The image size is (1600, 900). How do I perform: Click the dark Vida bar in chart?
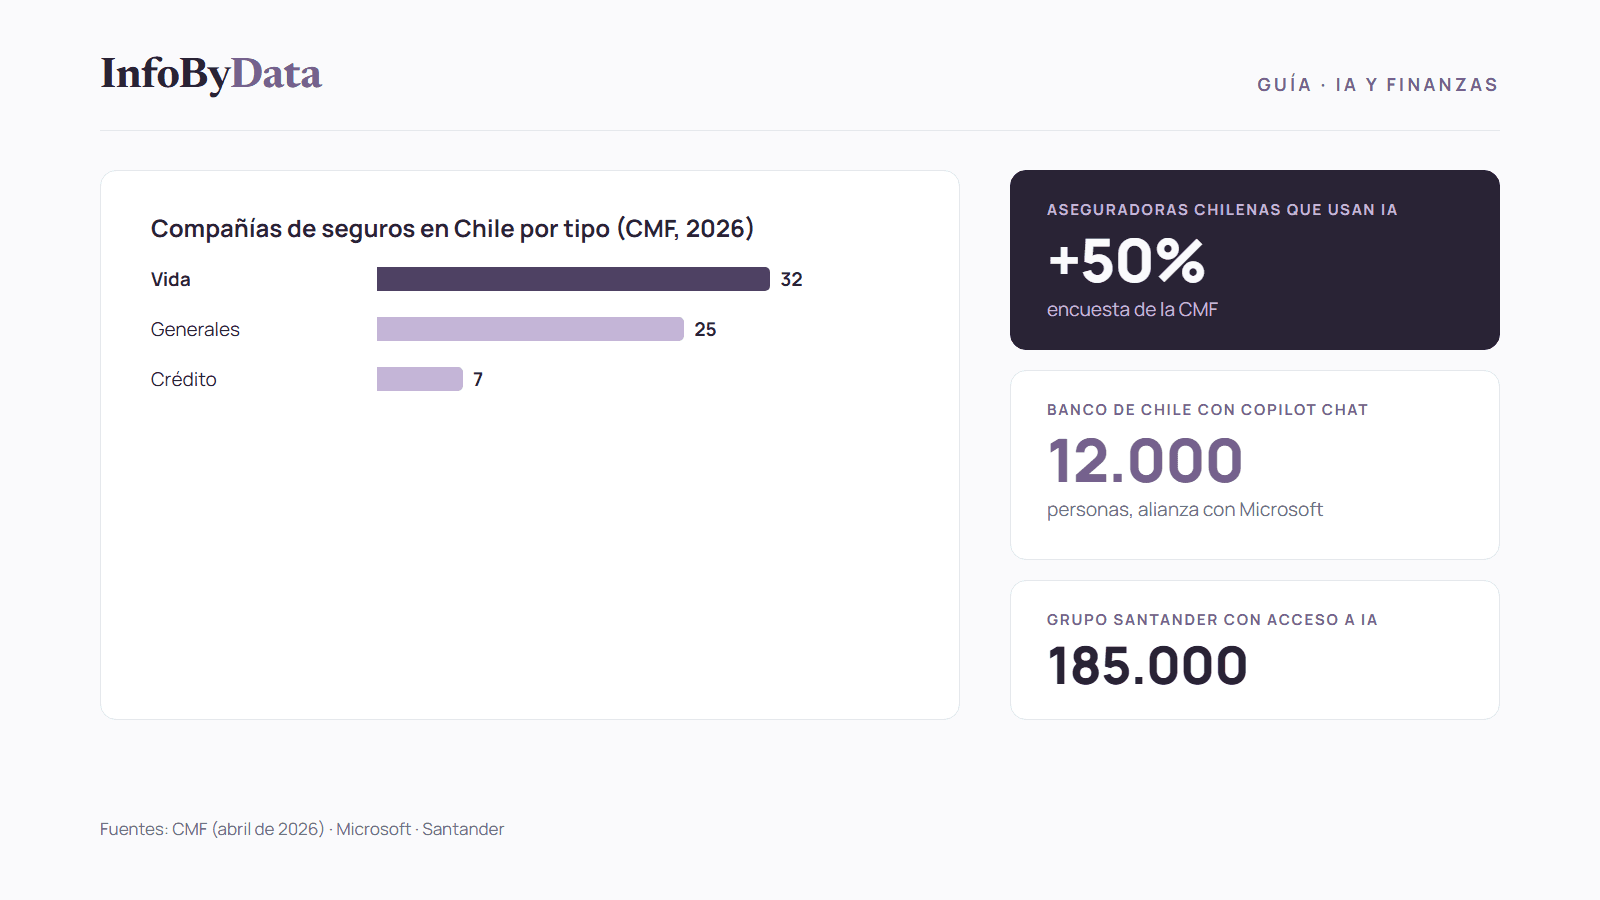pos(573,279)
